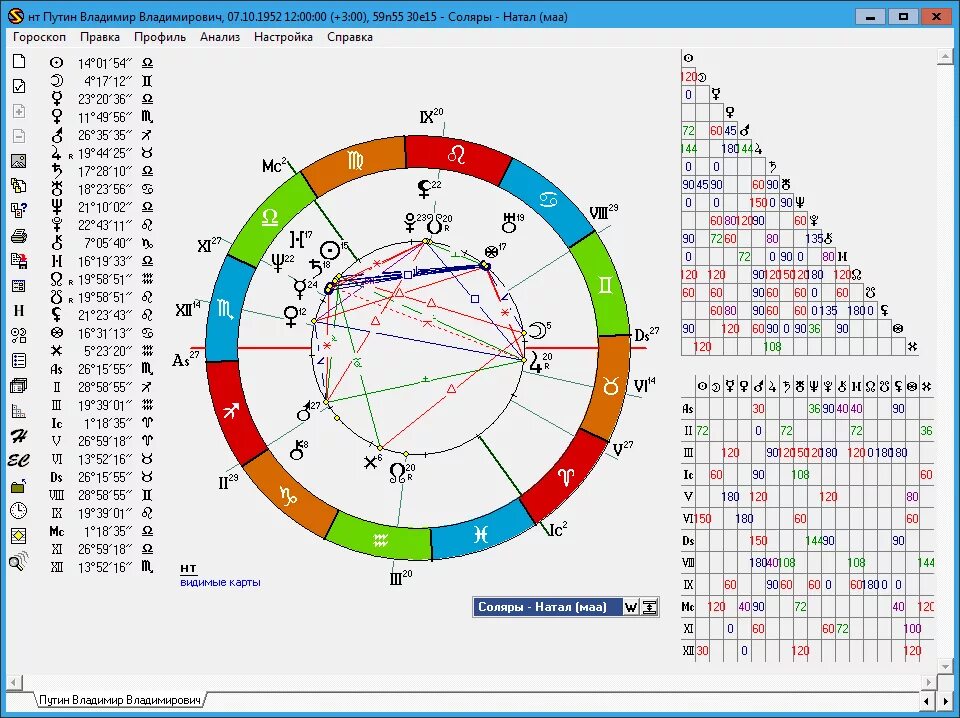960x718 pixels.
Task: Click the picture landscape icon in toolbar
Action: tap(19, 161)
